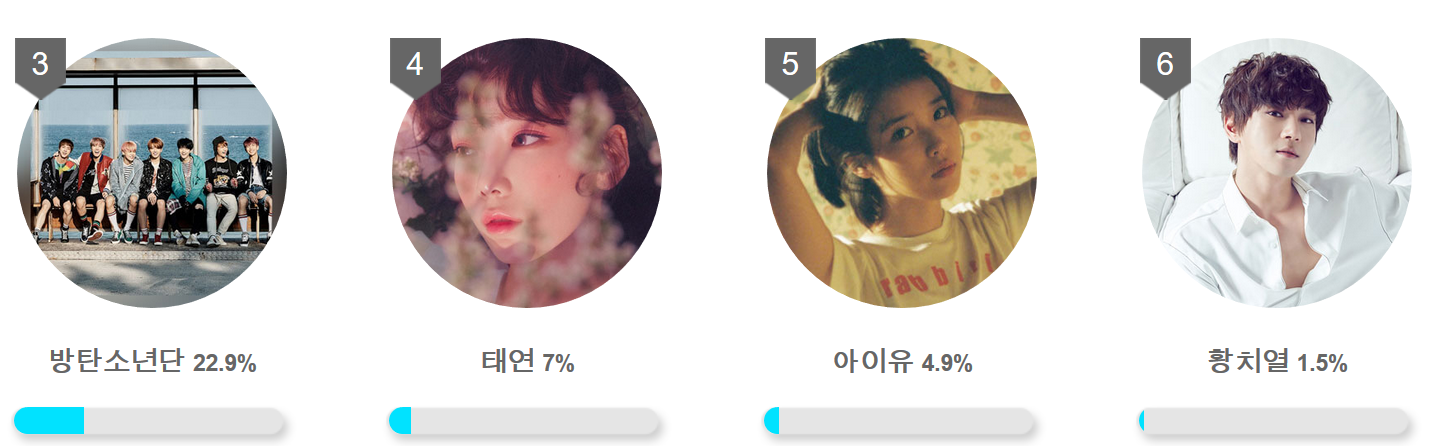
Task: Open the 황치열 circular portrait
Action: pos(1277,173)
